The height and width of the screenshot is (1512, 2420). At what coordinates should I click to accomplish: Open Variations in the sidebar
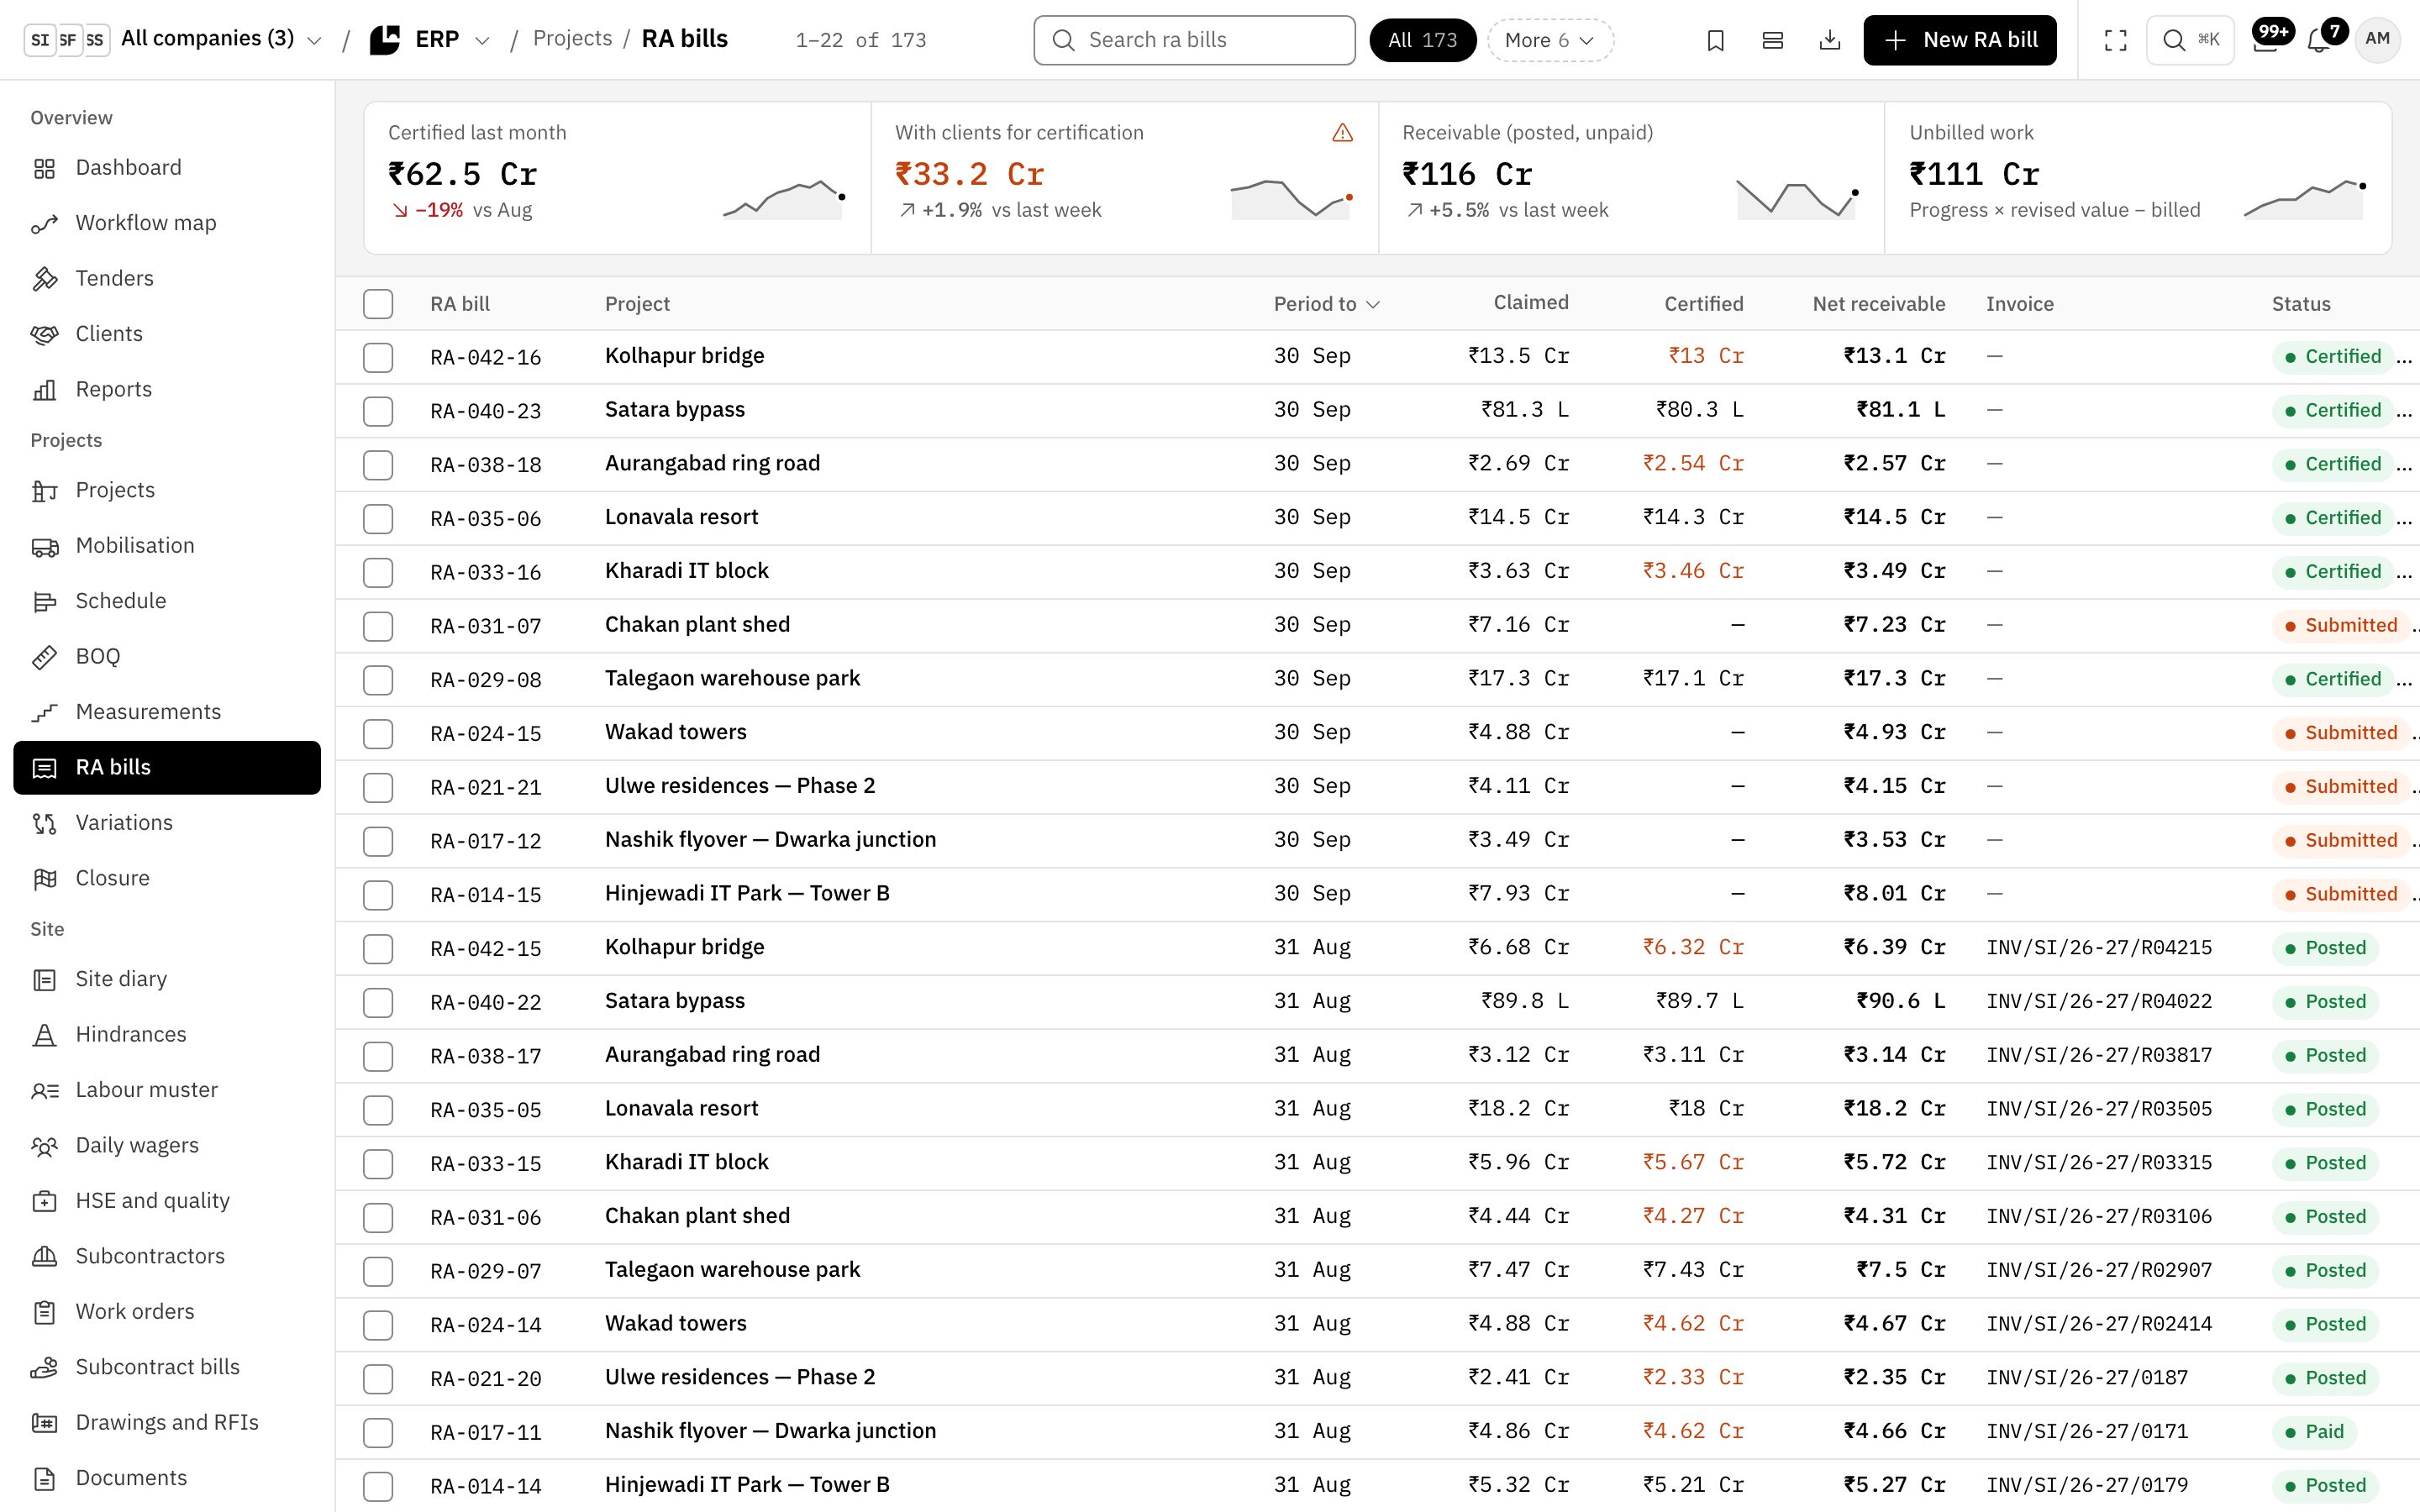167,823
